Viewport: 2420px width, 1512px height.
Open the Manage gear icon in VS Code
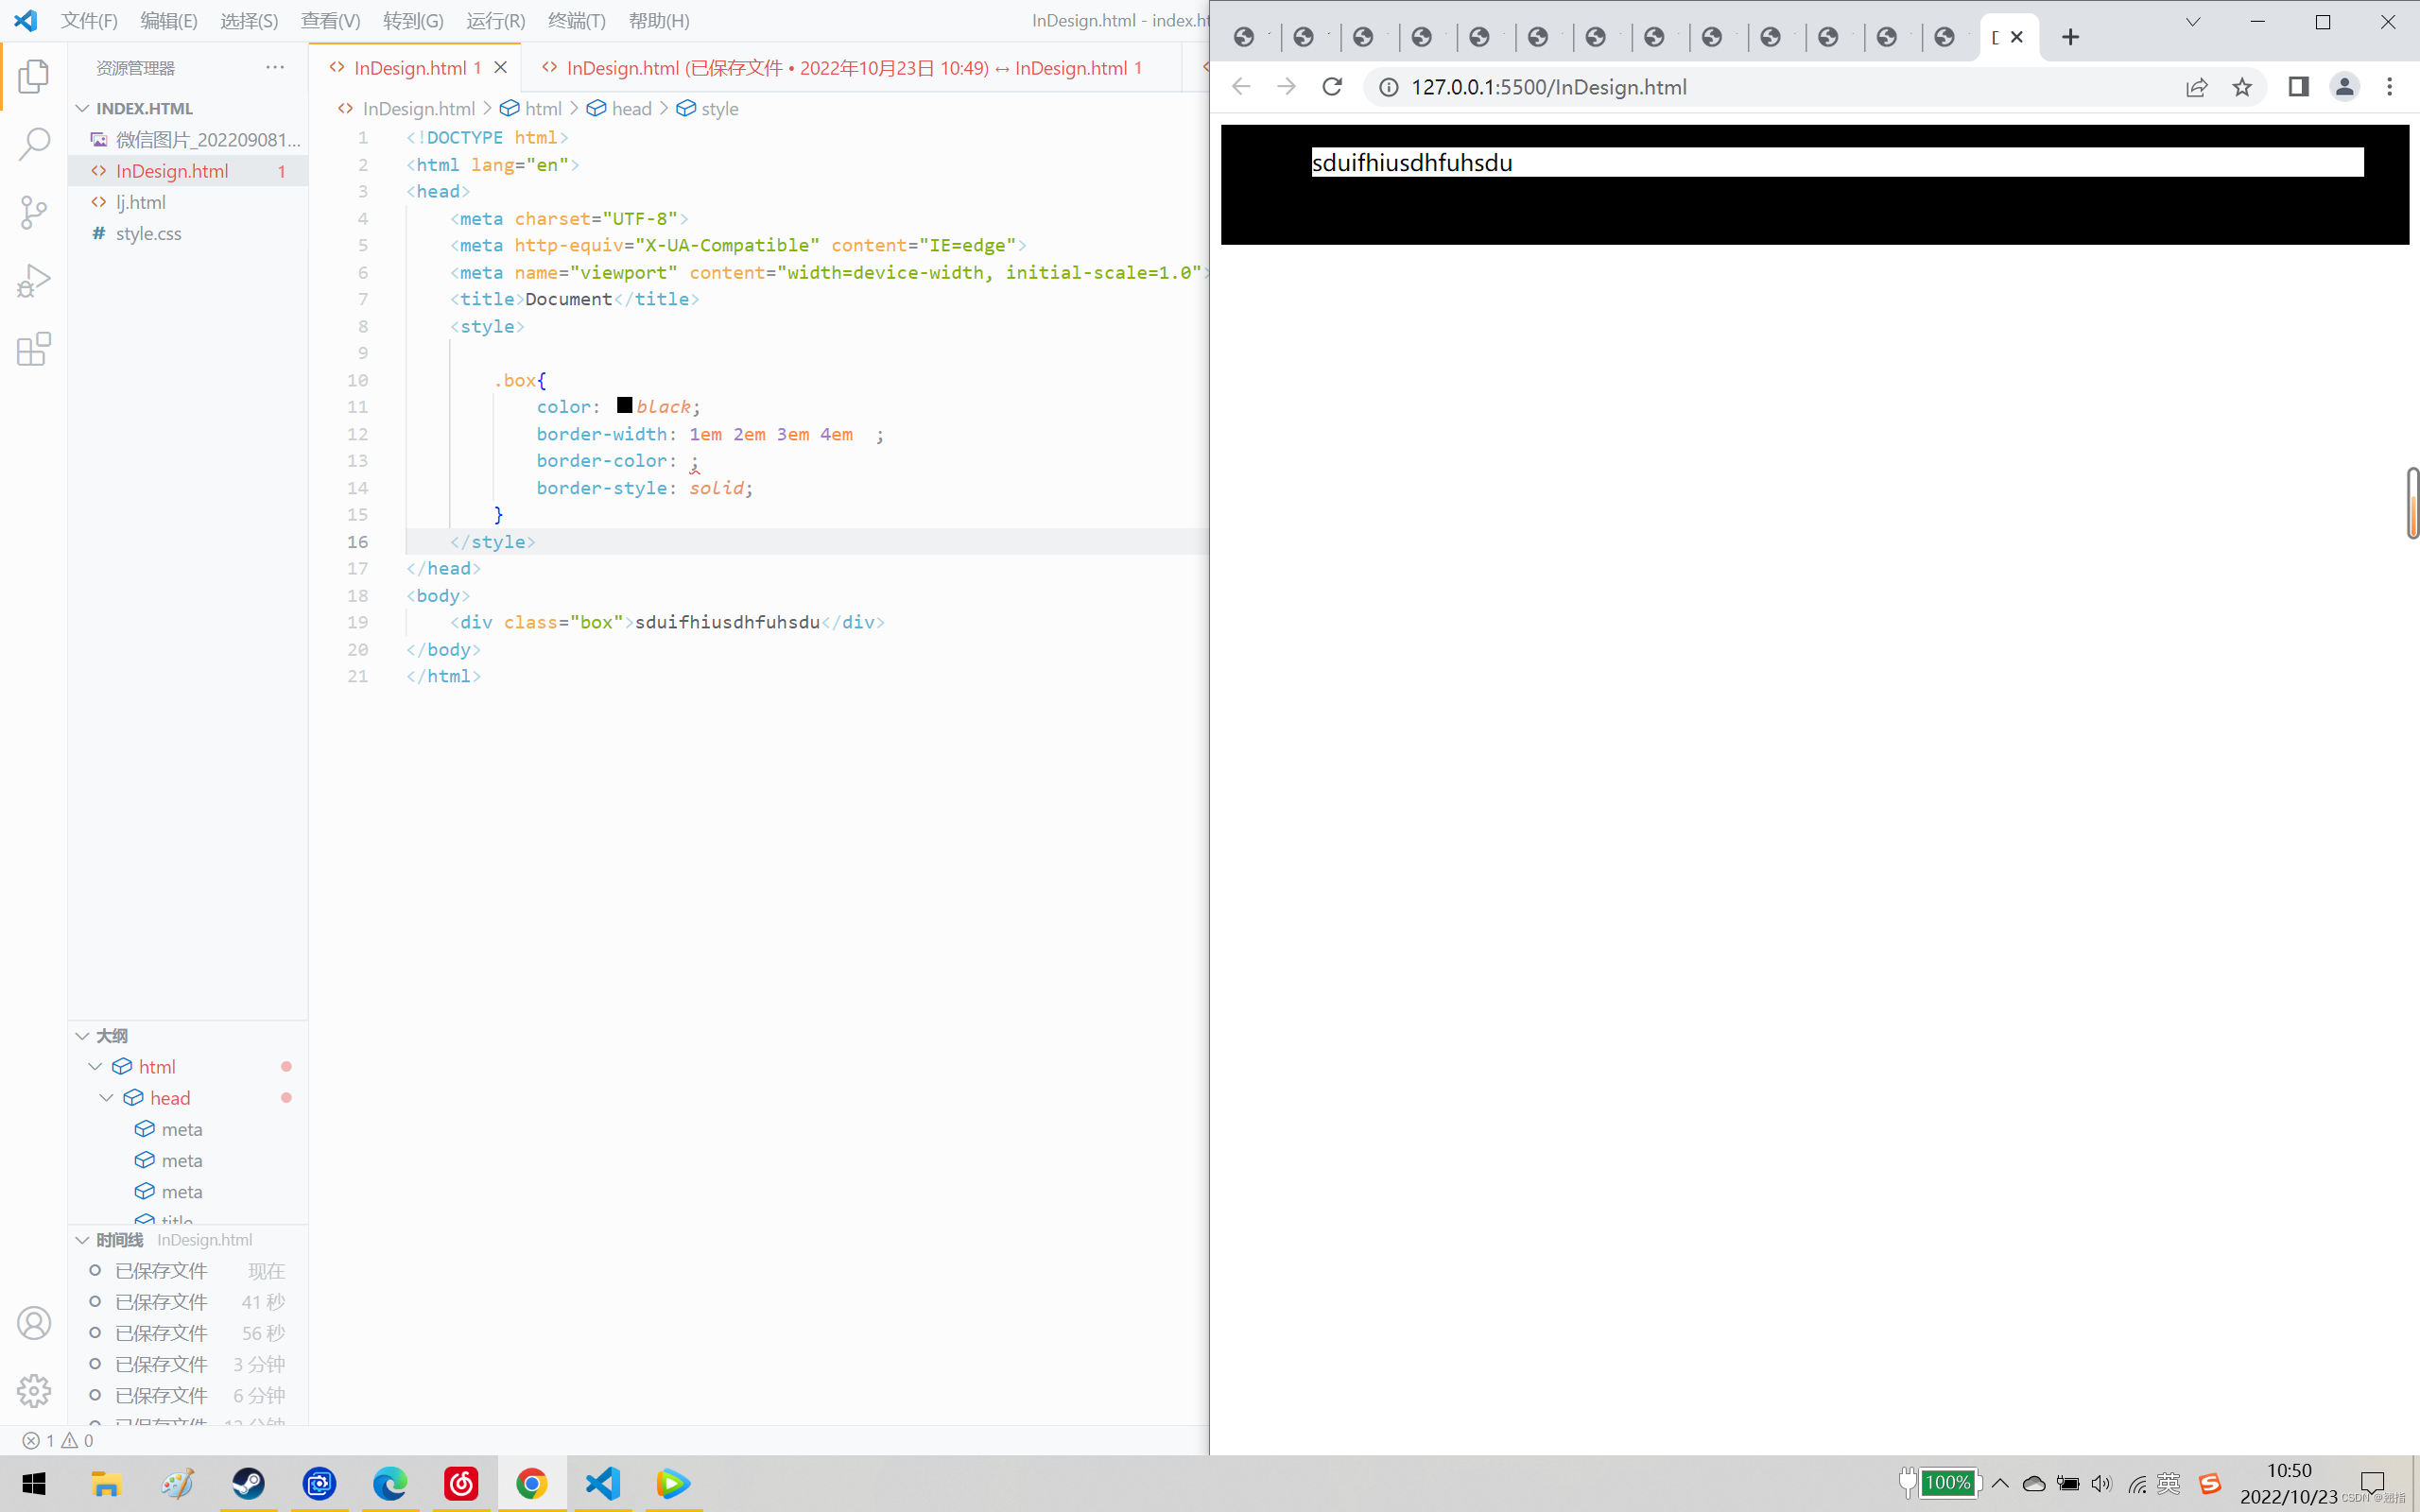click(x=34, y=1391)
